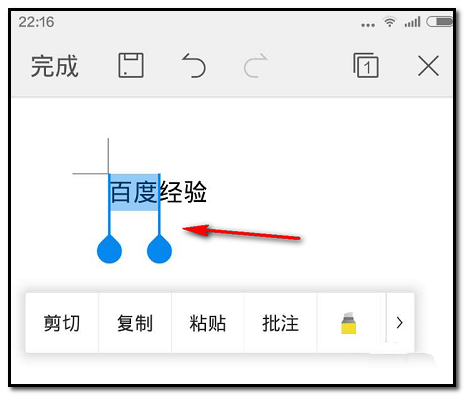Click the save floppy disk icon
Image resolution: width=464 pixels, height=395 pixels.
click(x=131, y=65)
